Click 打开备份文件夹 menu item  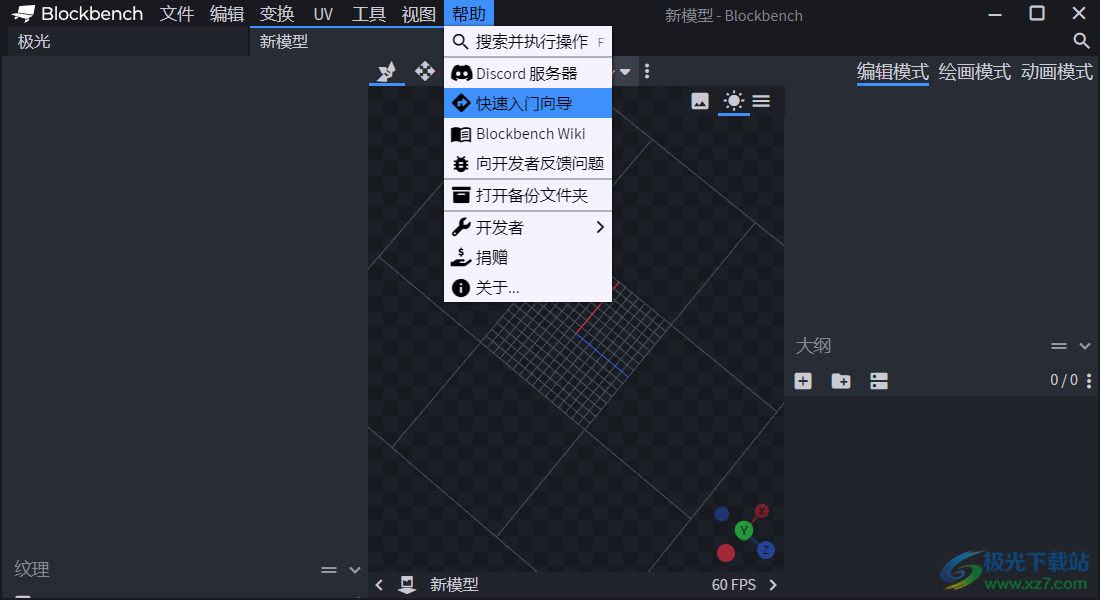click(528, 195)
